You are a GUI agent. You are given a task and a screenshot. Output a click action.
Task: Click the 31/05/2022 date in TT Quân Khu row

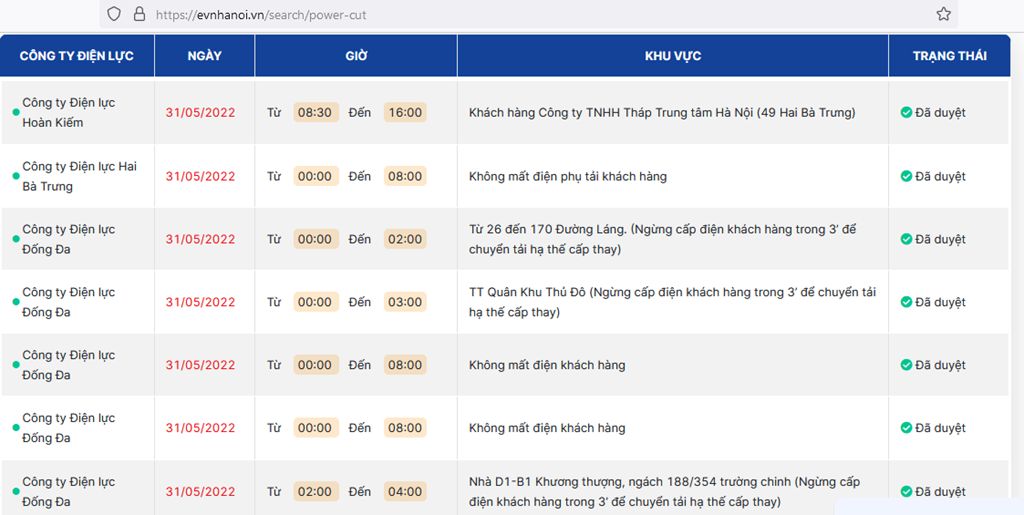pyautogui.click(x=200, y=302)
